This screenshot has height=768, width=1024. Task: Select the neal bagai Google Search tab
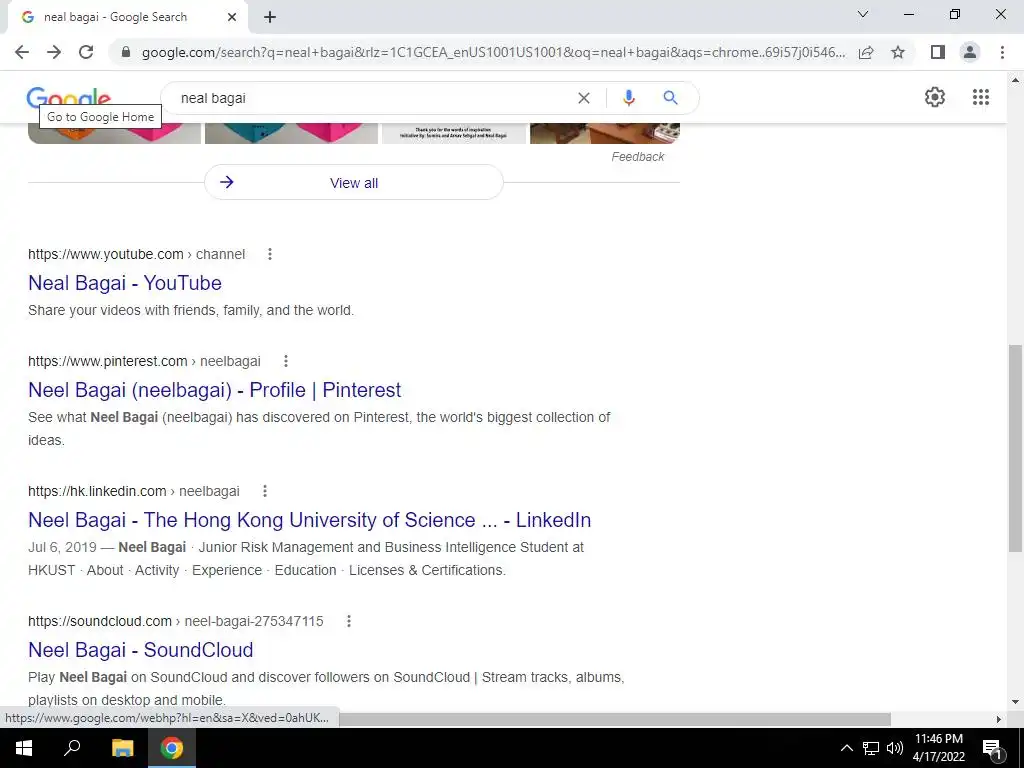(127, 17)
